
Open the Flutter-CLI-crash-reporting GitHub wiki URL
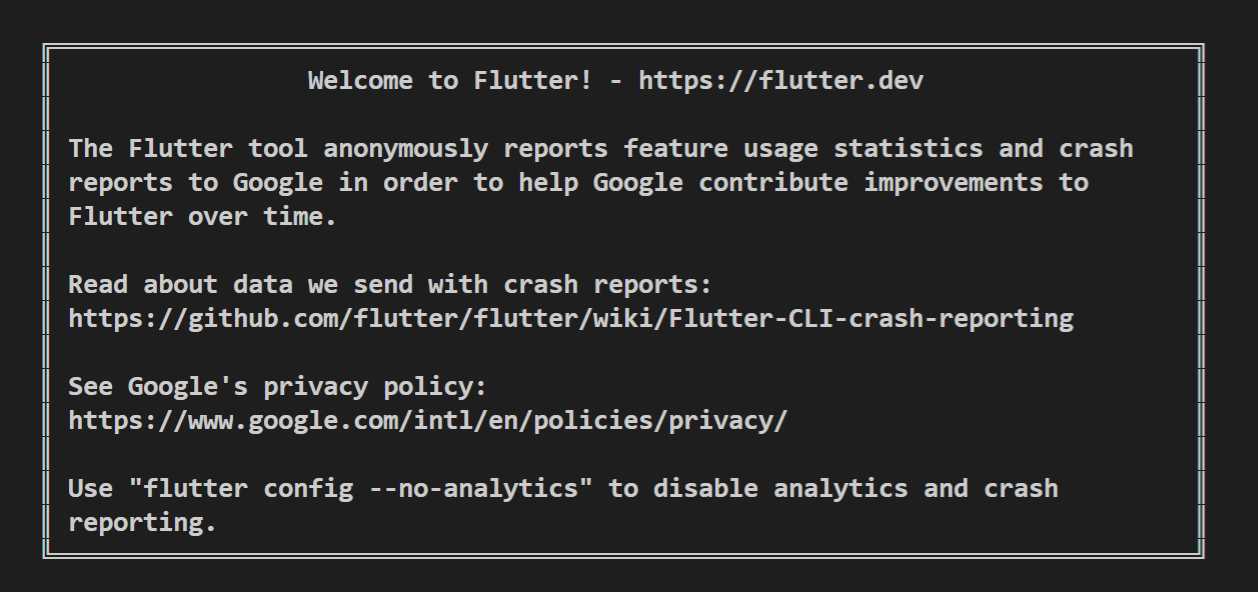click(571, 319)
